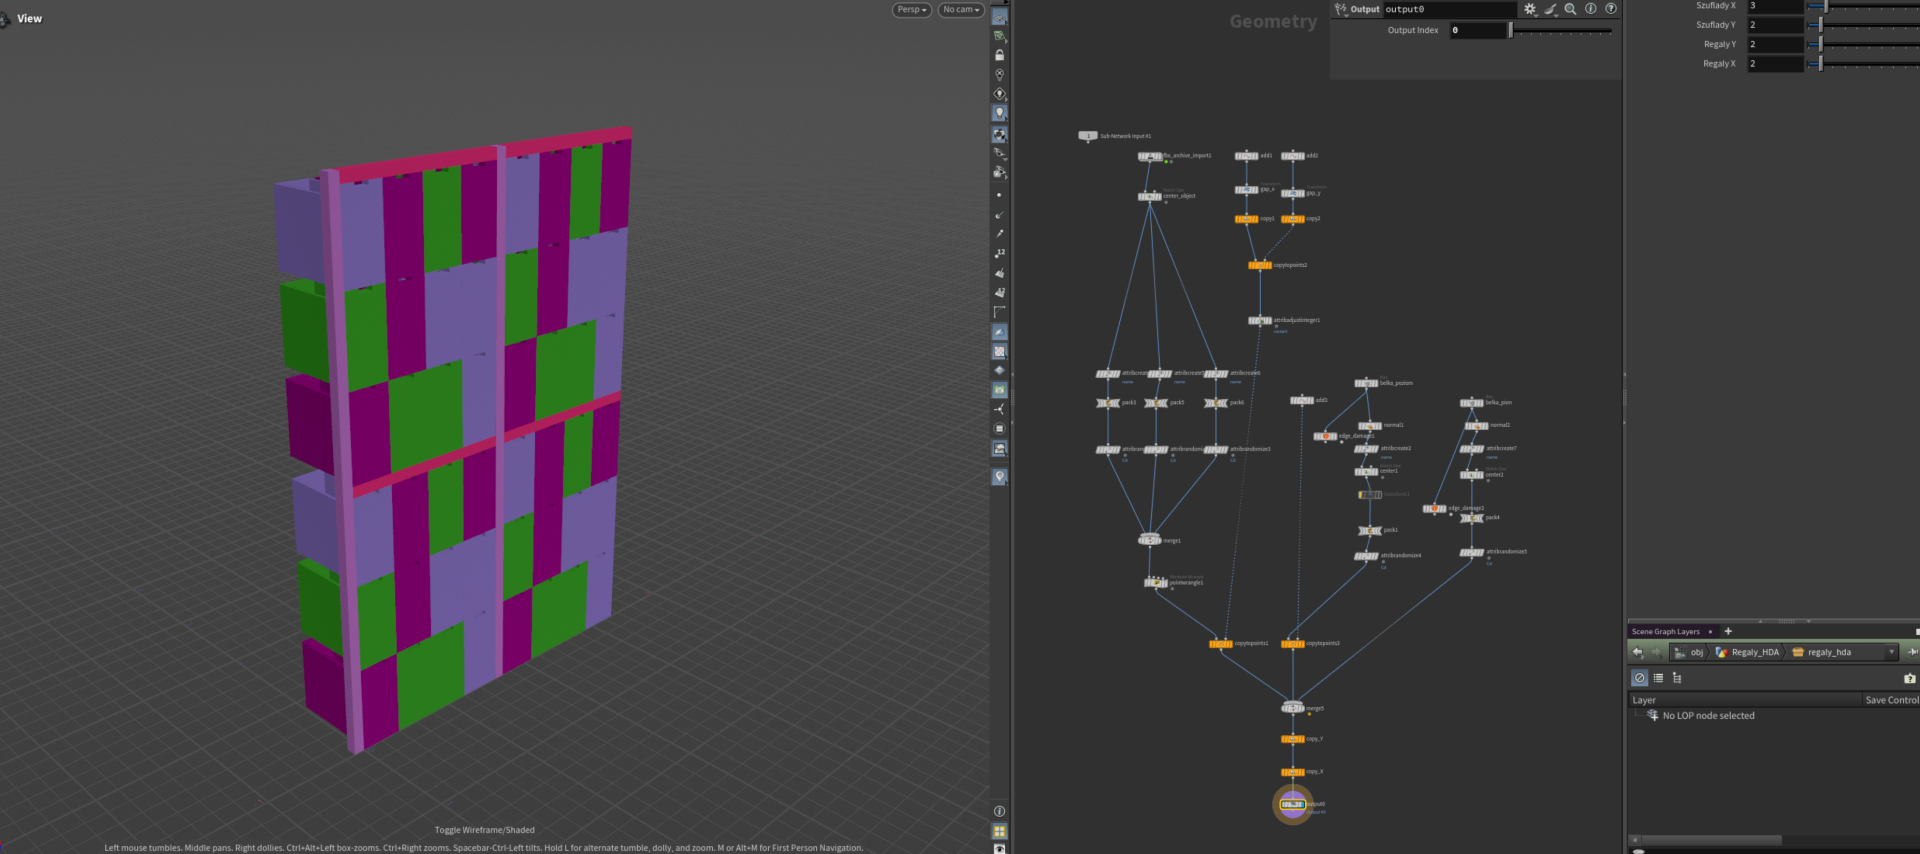
Task: Add a new pane tab with plus
Action: (x=1728, y=631)
